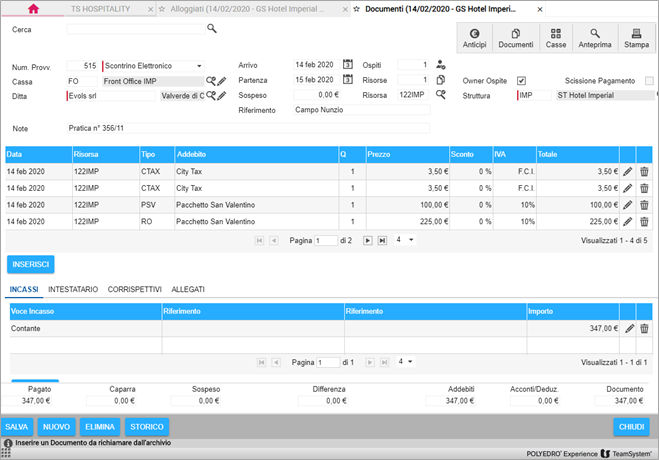Click the Totale column header
Viewport: 659px width, 460px height.
coord(577,154)
